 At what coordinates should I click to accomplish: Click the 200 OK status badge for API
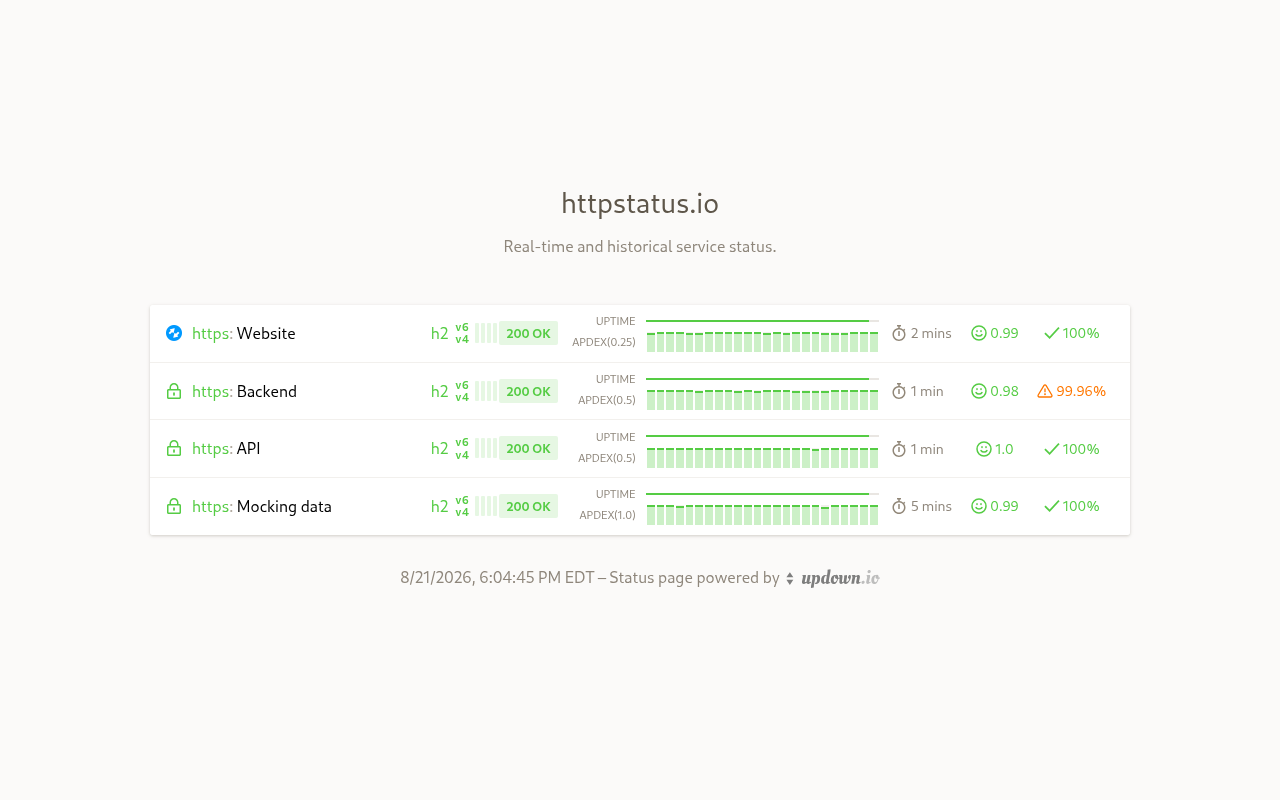tap(528, 448)
